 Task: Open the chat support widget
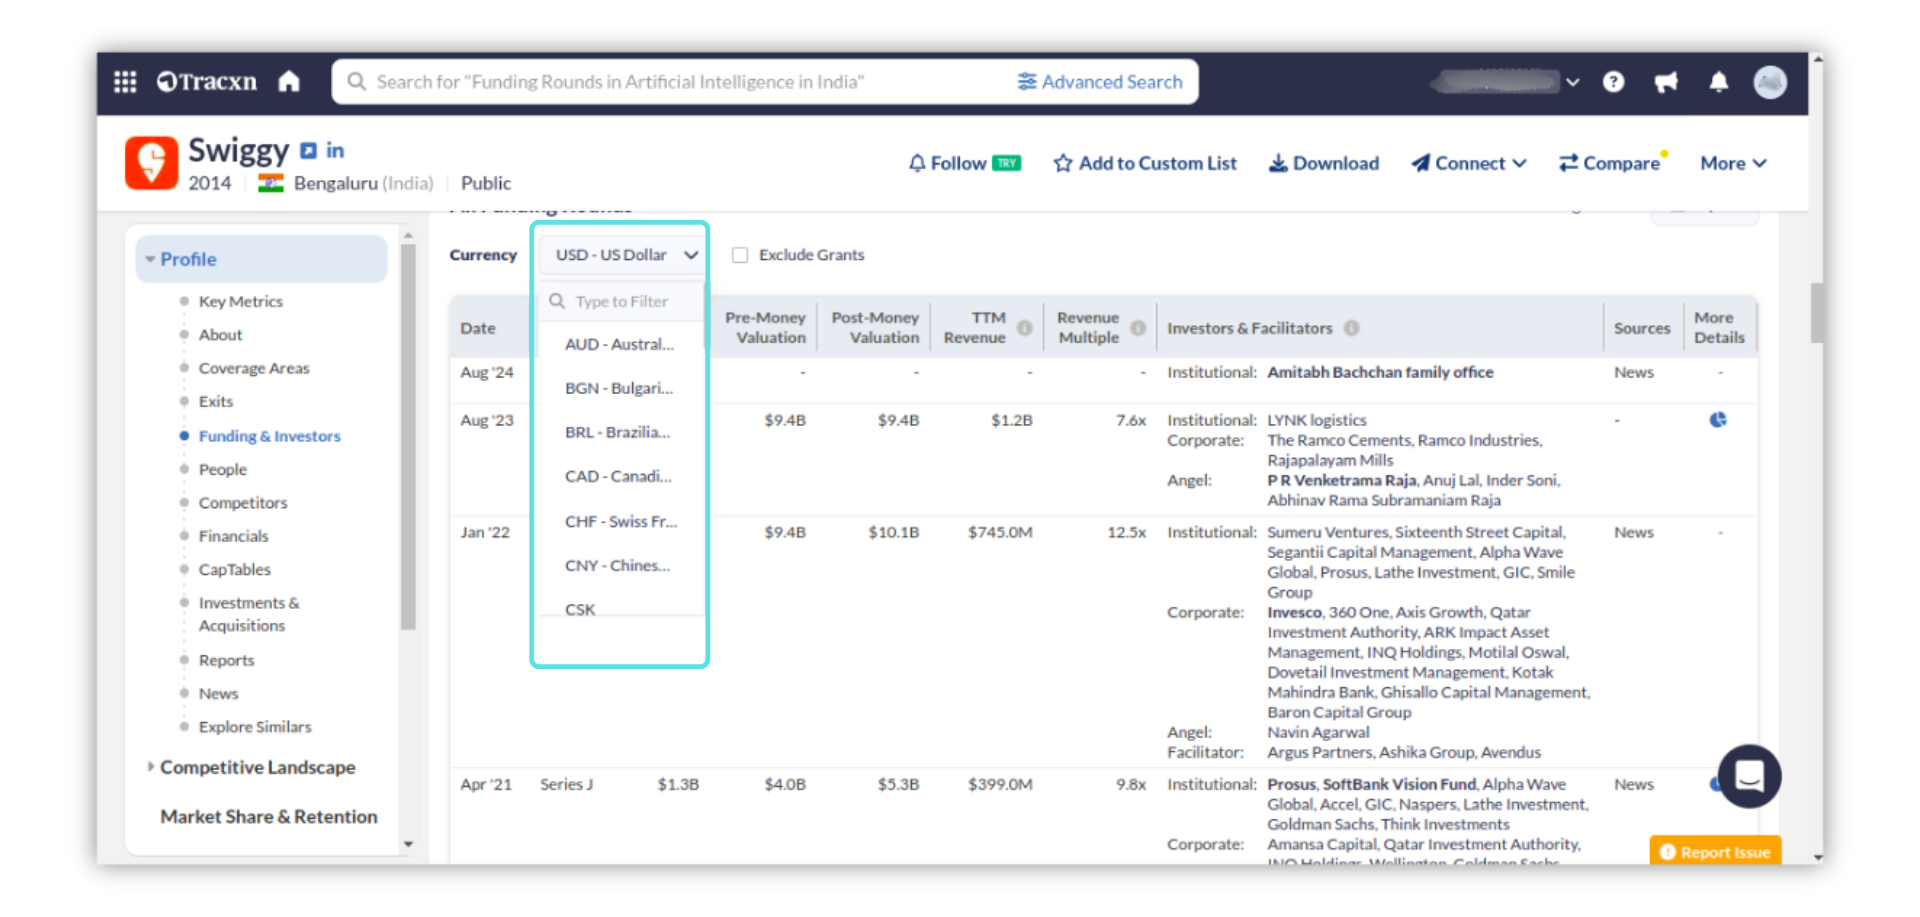pyautogui.click(x=1749, y=775)
